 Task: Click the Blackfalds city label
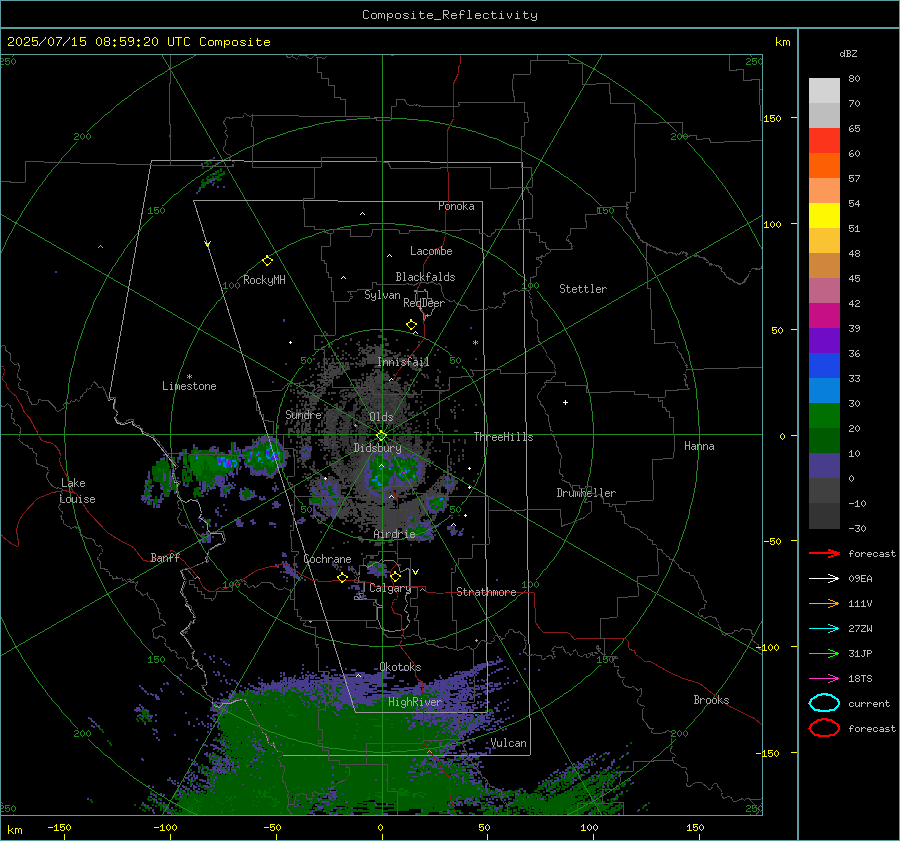425,277
